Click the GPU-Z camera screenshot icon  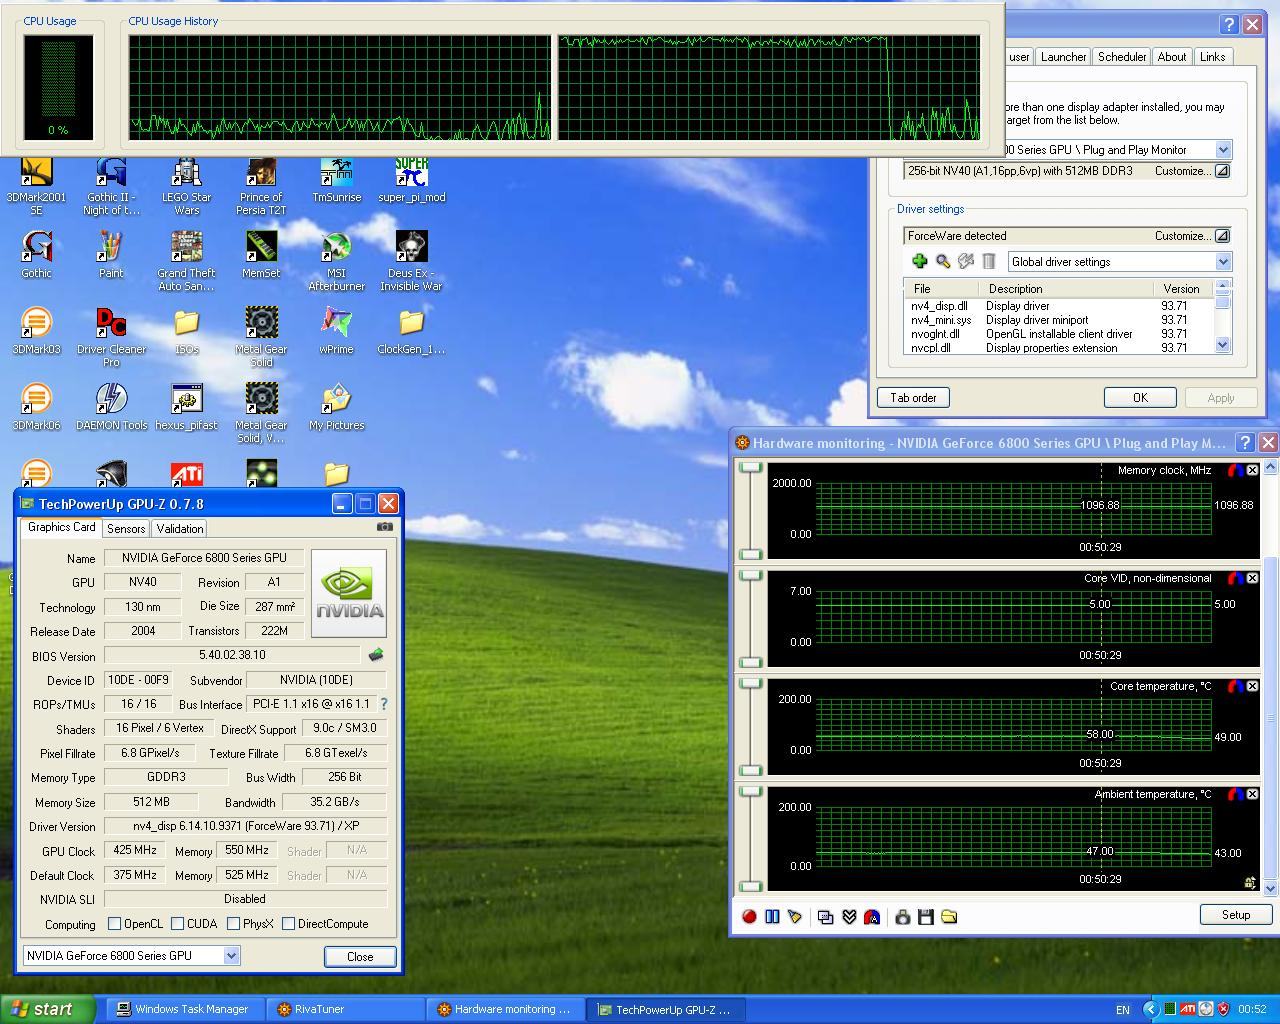click(384, 527)
